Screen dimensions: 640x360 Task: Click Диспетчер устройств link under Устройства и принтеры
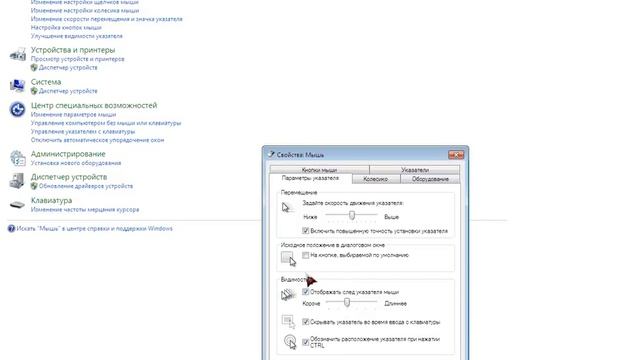pyautogui.click(x=68, y=68)
